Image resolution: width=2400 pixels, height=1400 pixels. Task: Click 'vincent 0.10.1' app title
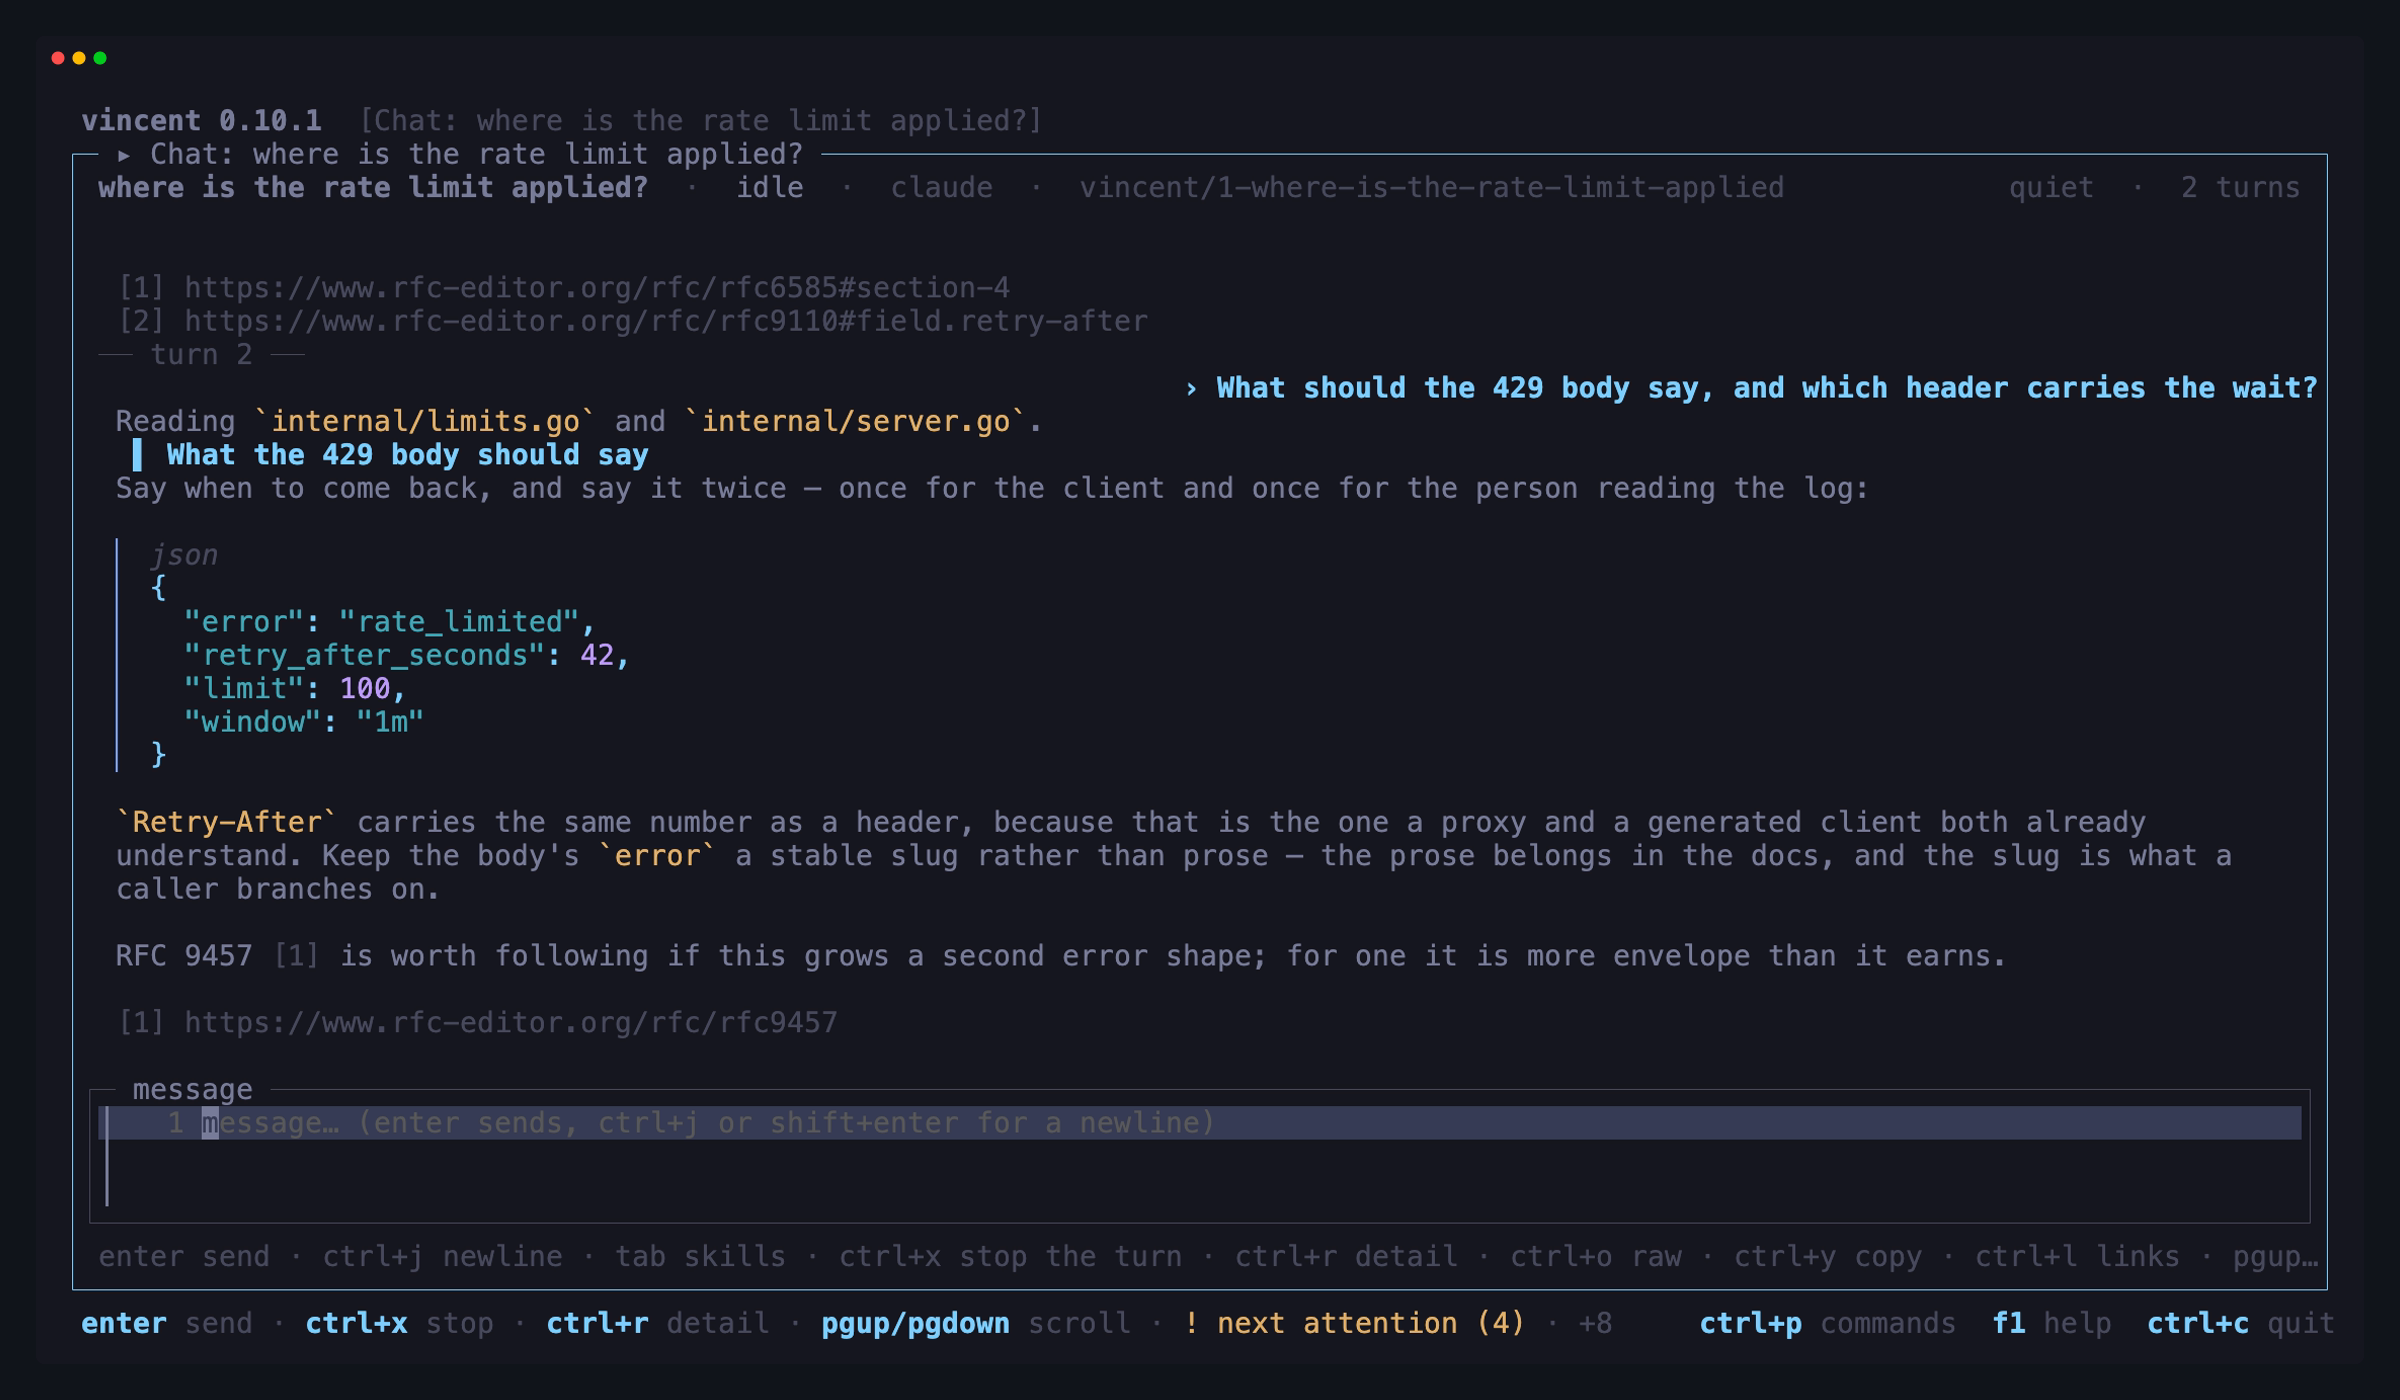[202, 121]
